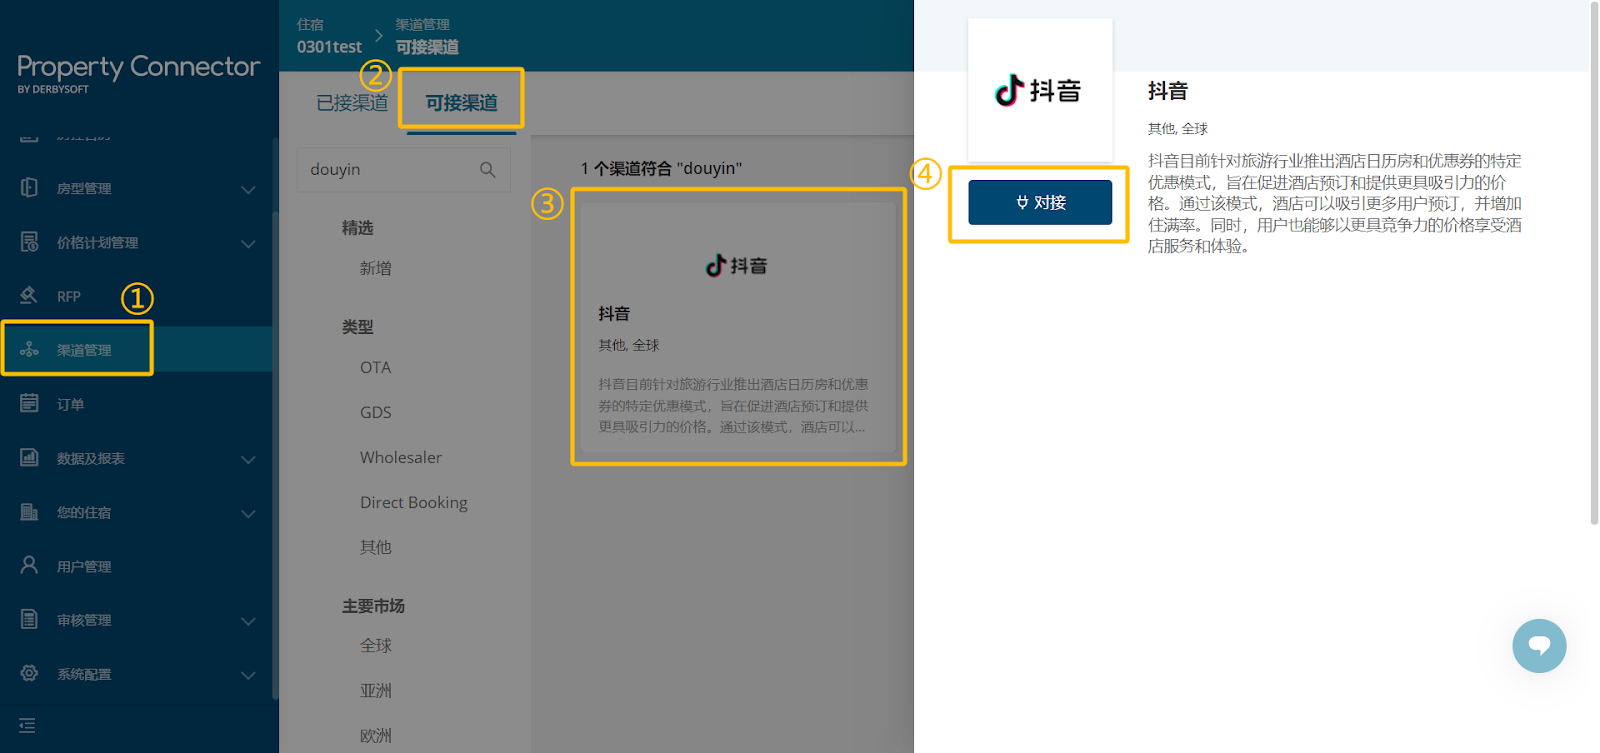Filter channels by GDS type
The image size is (1600, 753).
(x=376, y=412)
